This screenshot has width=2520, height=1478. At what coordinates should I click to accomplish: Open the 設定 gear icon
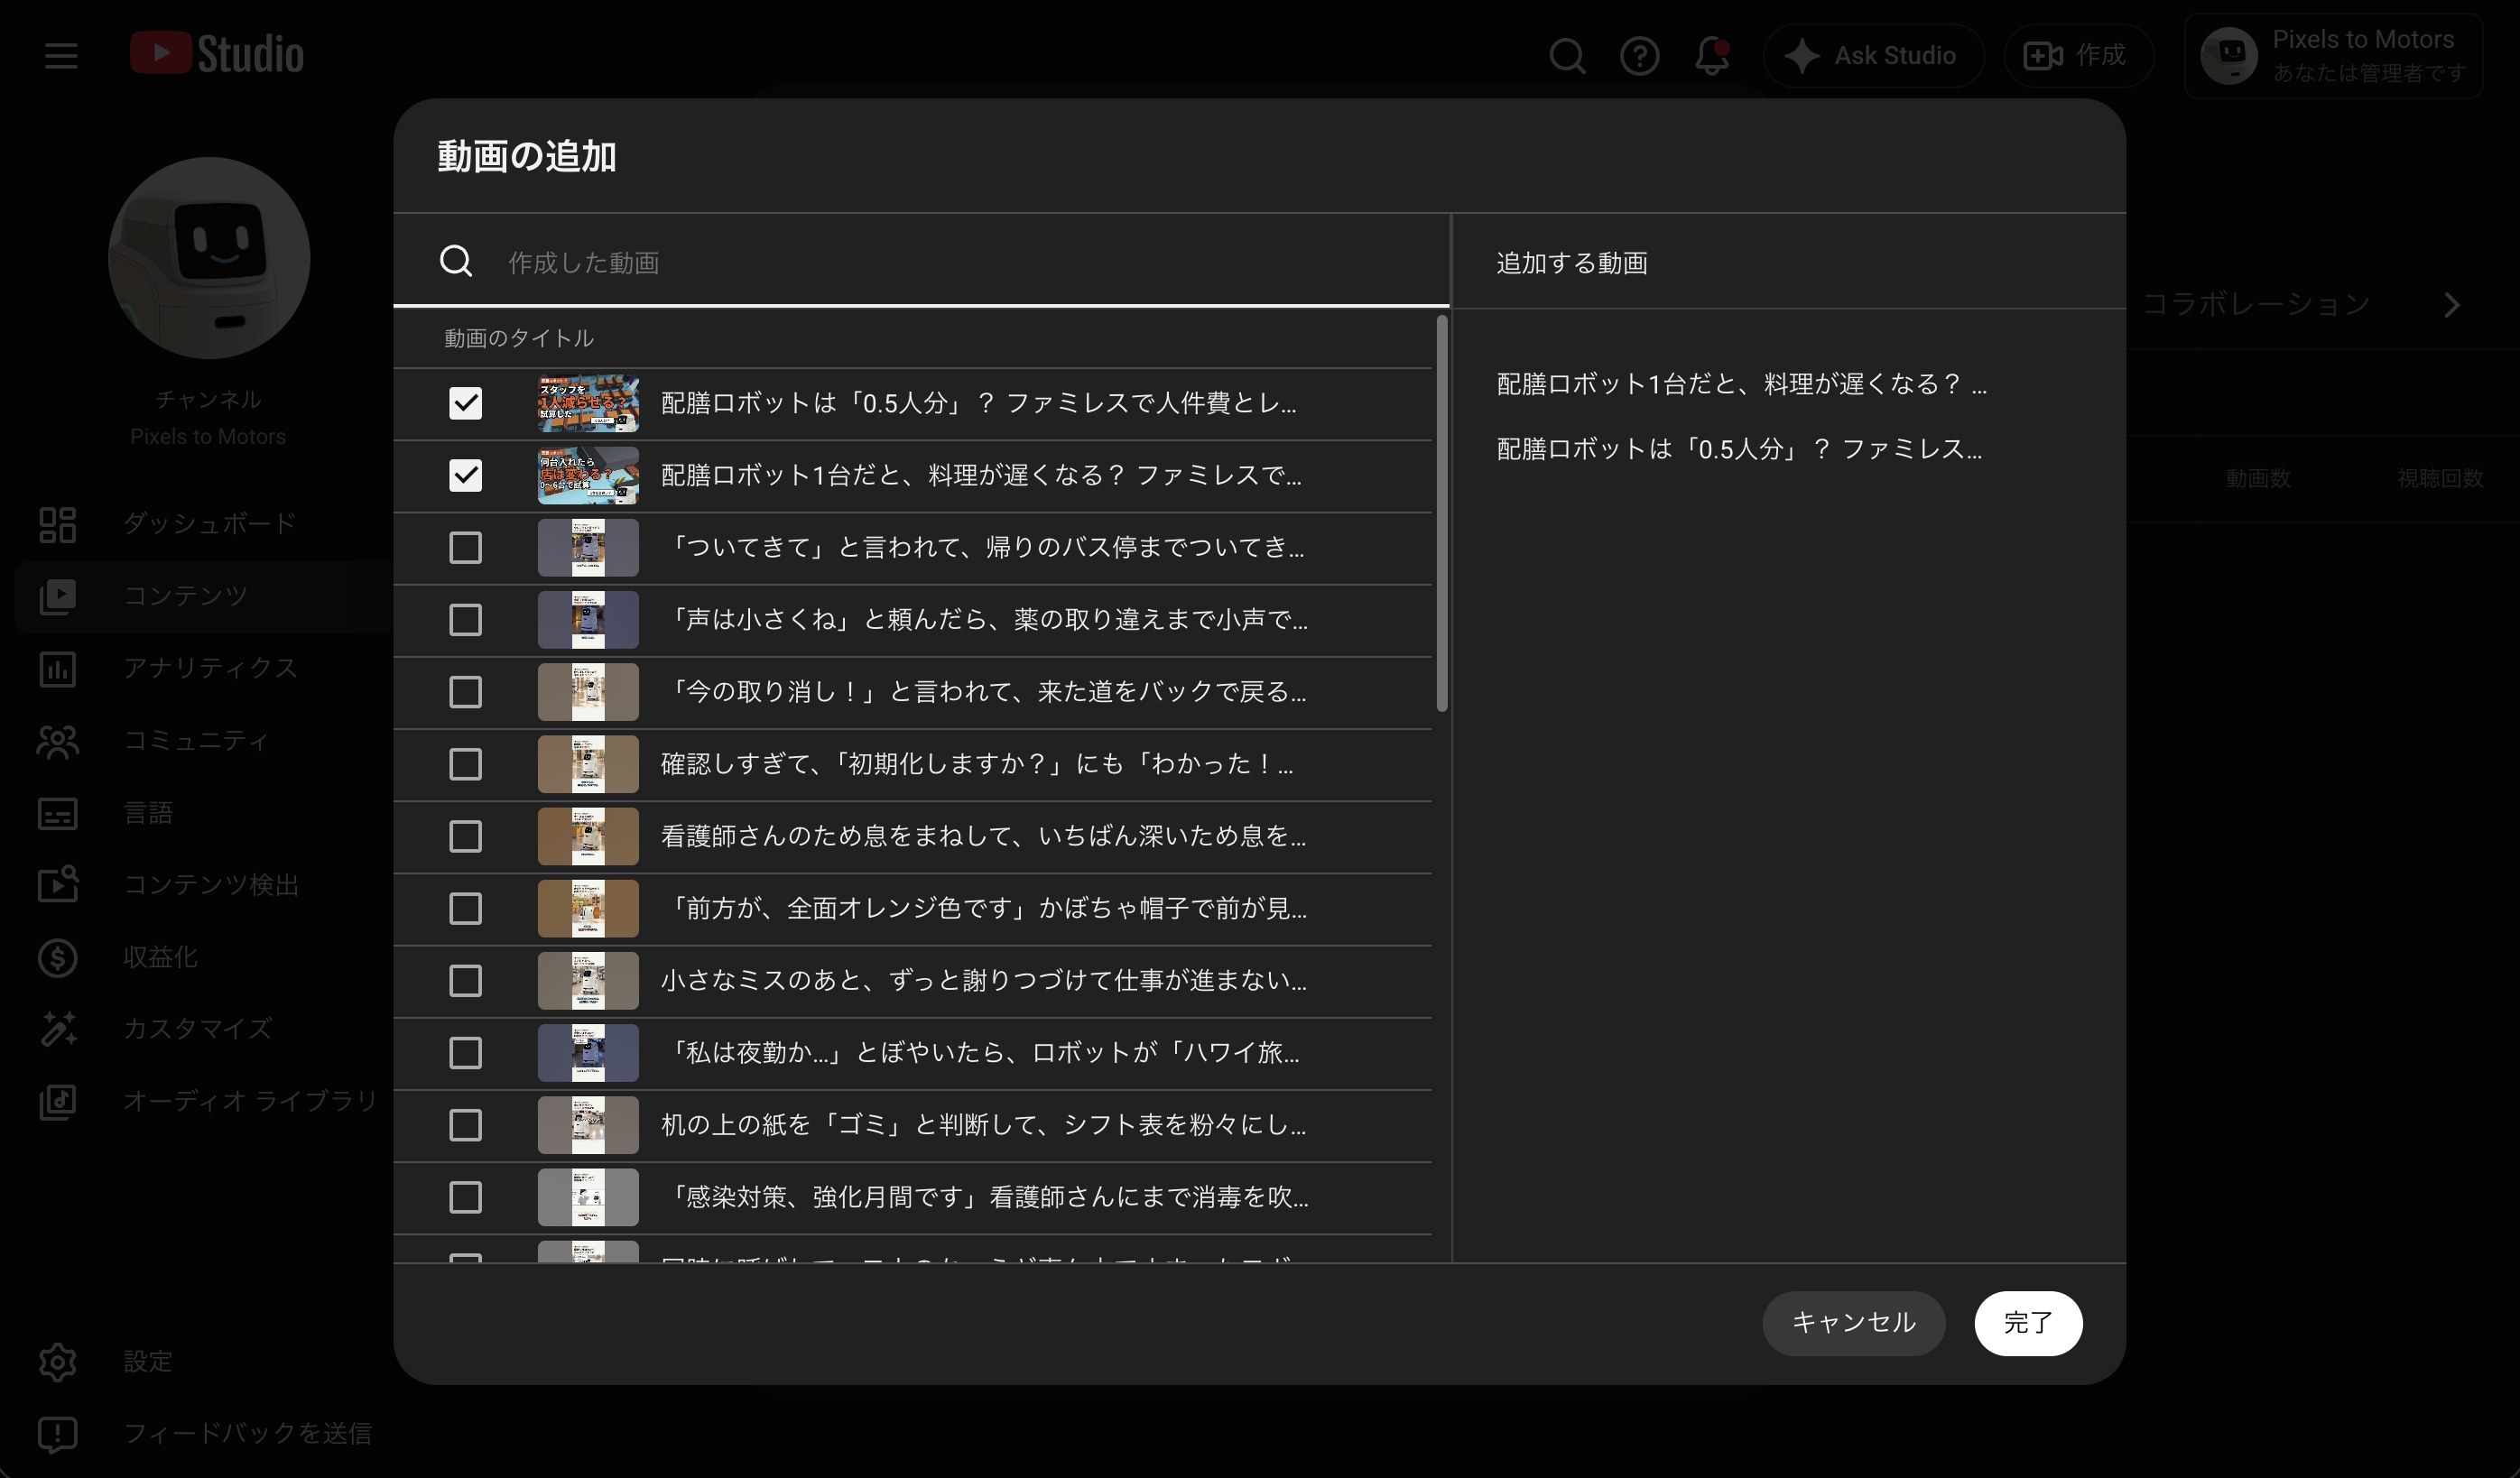(x=58, y=1361)
